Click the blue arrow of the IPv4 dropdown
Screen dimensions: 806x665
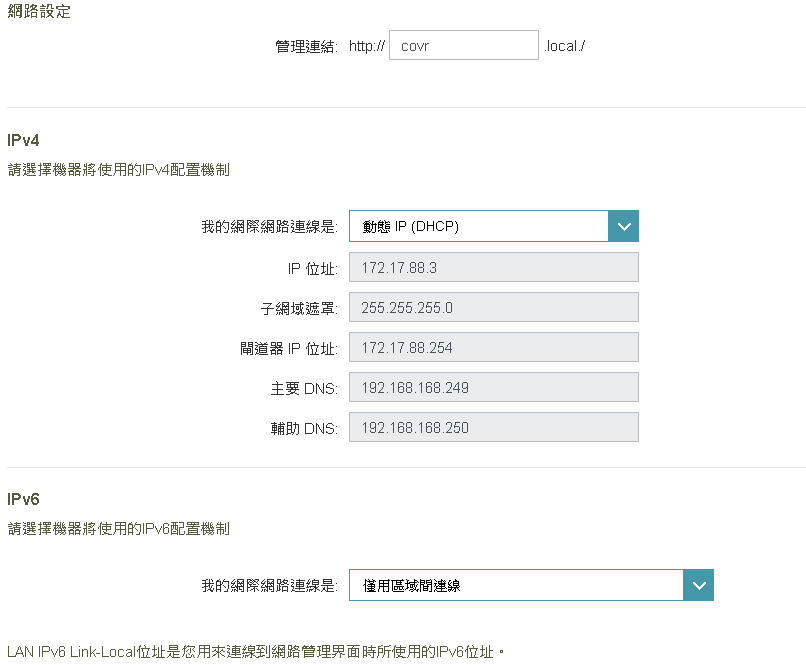click(x=623, y=226)
